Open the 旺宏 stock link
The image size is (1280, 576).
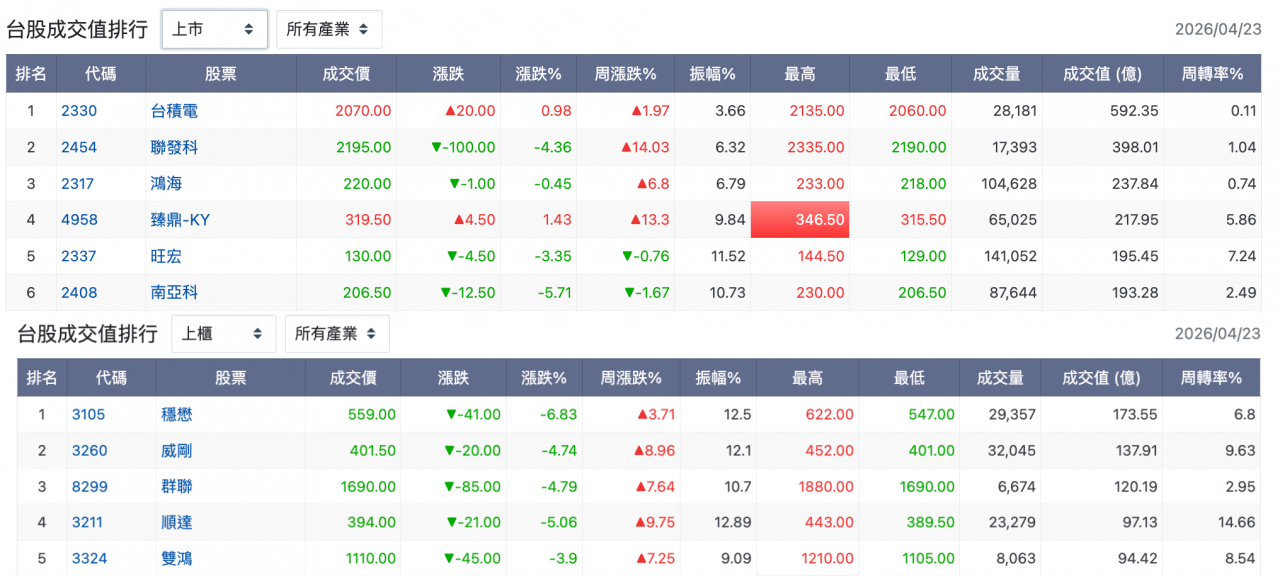tap(166, 256)
